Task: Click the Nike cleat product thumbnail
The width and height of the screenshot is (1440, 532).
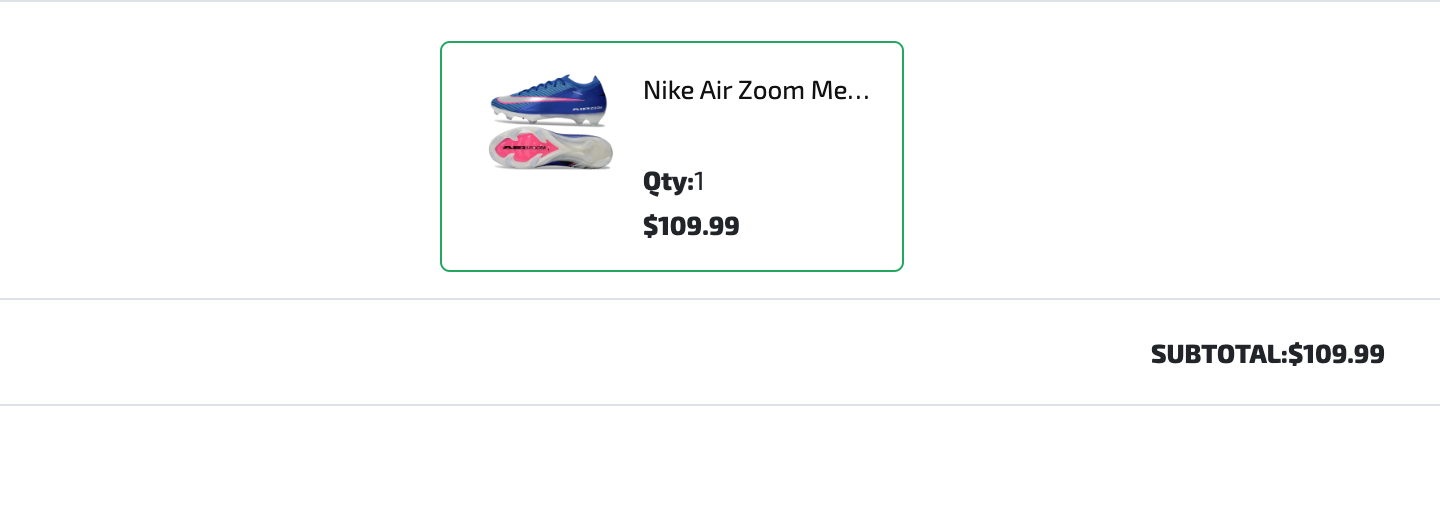Action: 550,121
